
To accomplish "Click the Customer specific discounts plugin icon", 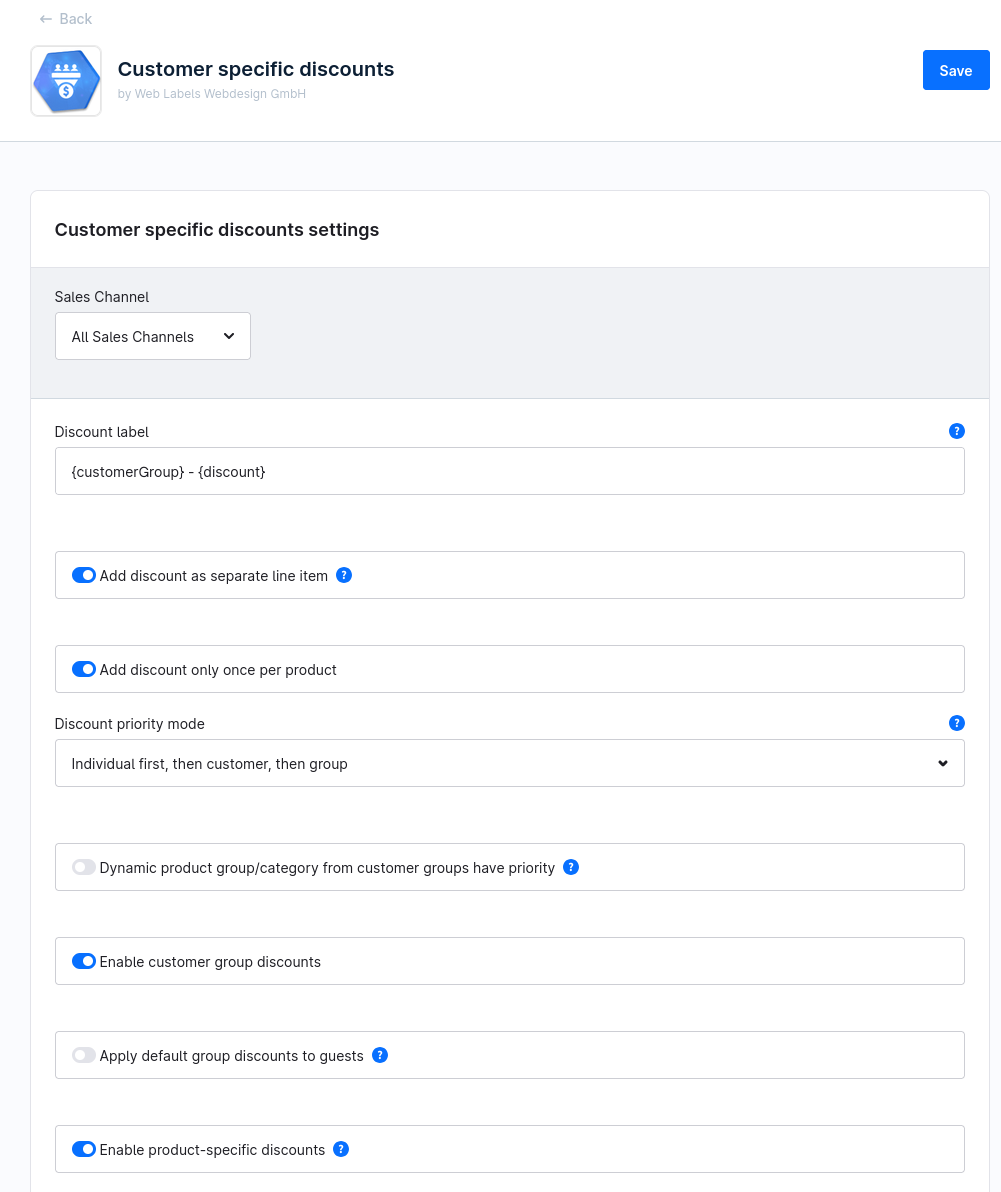I will coord(66,81).
